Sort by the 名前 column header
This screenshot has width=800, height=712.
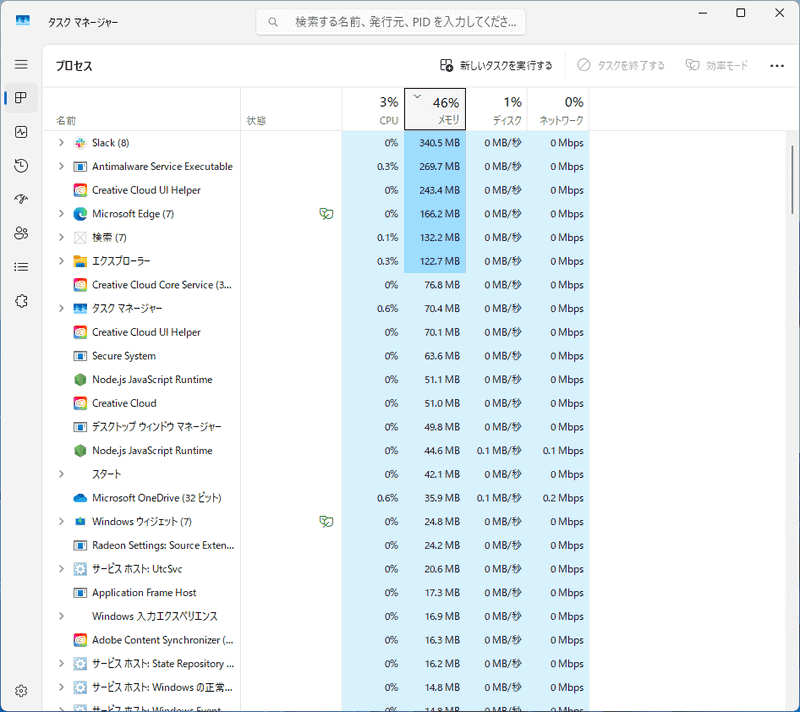141,109
